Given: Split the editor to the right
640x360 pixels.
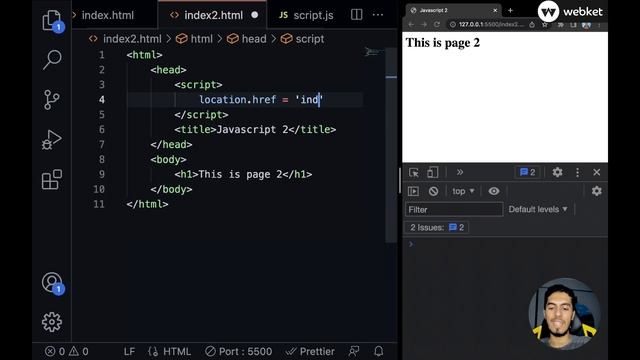Looking at the screenshot, I should pyautogui.click(x=356, y=15).
